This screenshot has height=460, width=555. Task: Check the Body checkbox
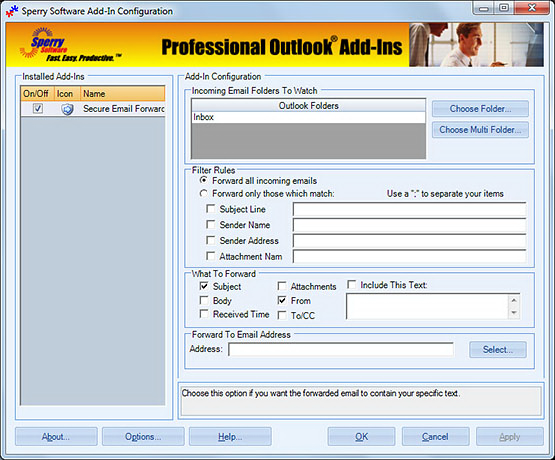tap(204, 300)
